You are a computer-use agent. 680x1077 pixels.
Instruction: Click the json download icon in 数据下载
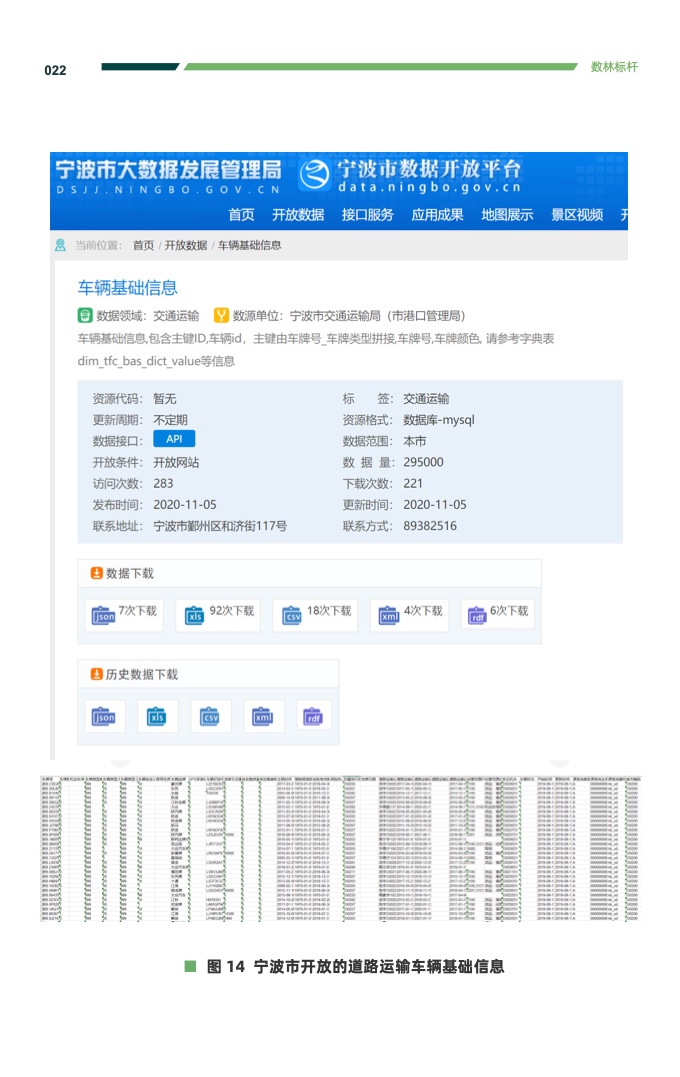[103, 616]
